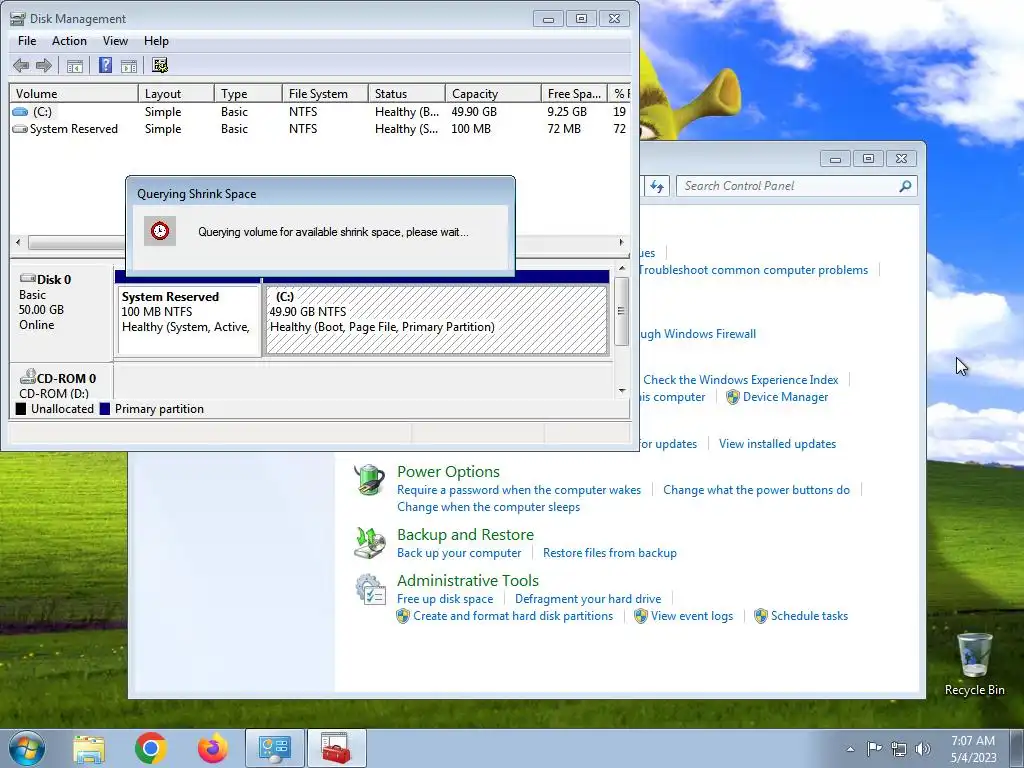Open Device Manager link
Image resolution: width=1024 pixels, height=768 pixels.
(786, 397)
